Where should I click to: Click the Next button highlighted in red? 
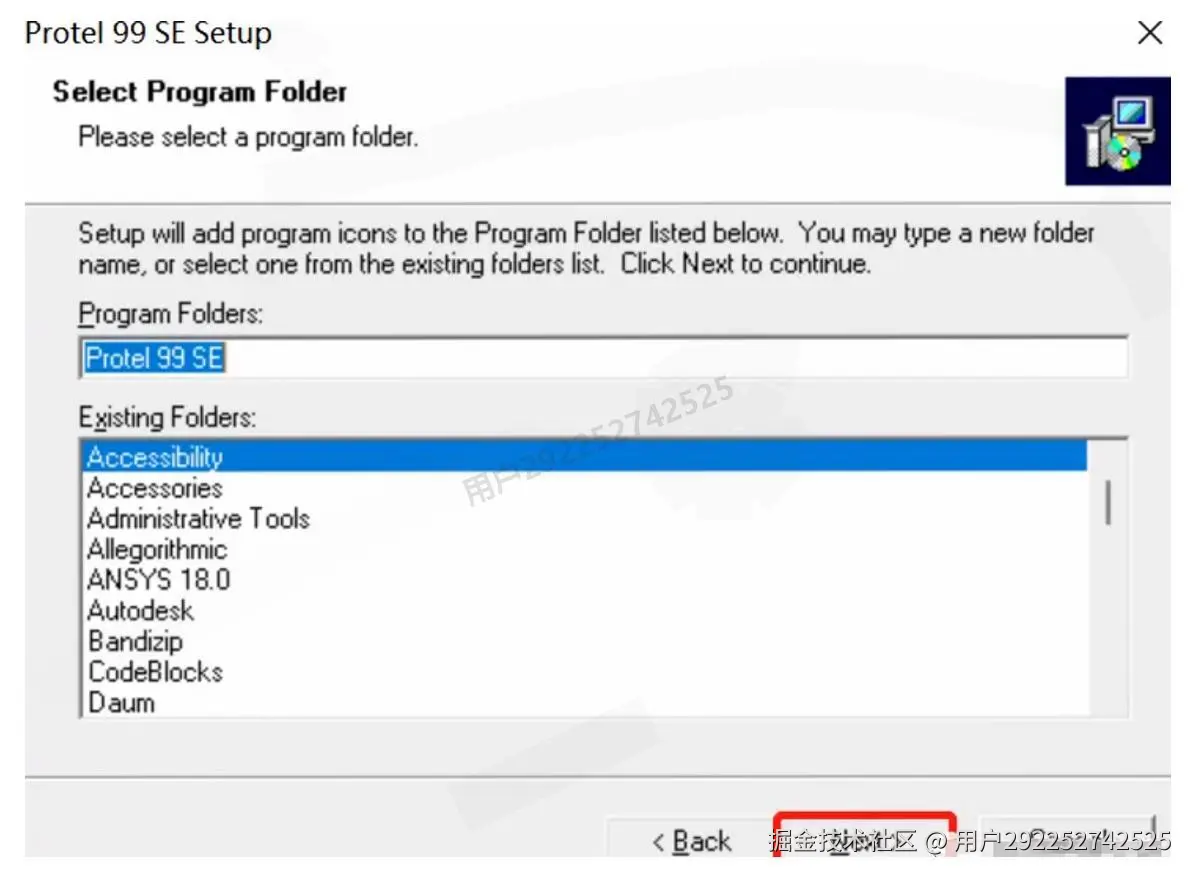[864, 838]
